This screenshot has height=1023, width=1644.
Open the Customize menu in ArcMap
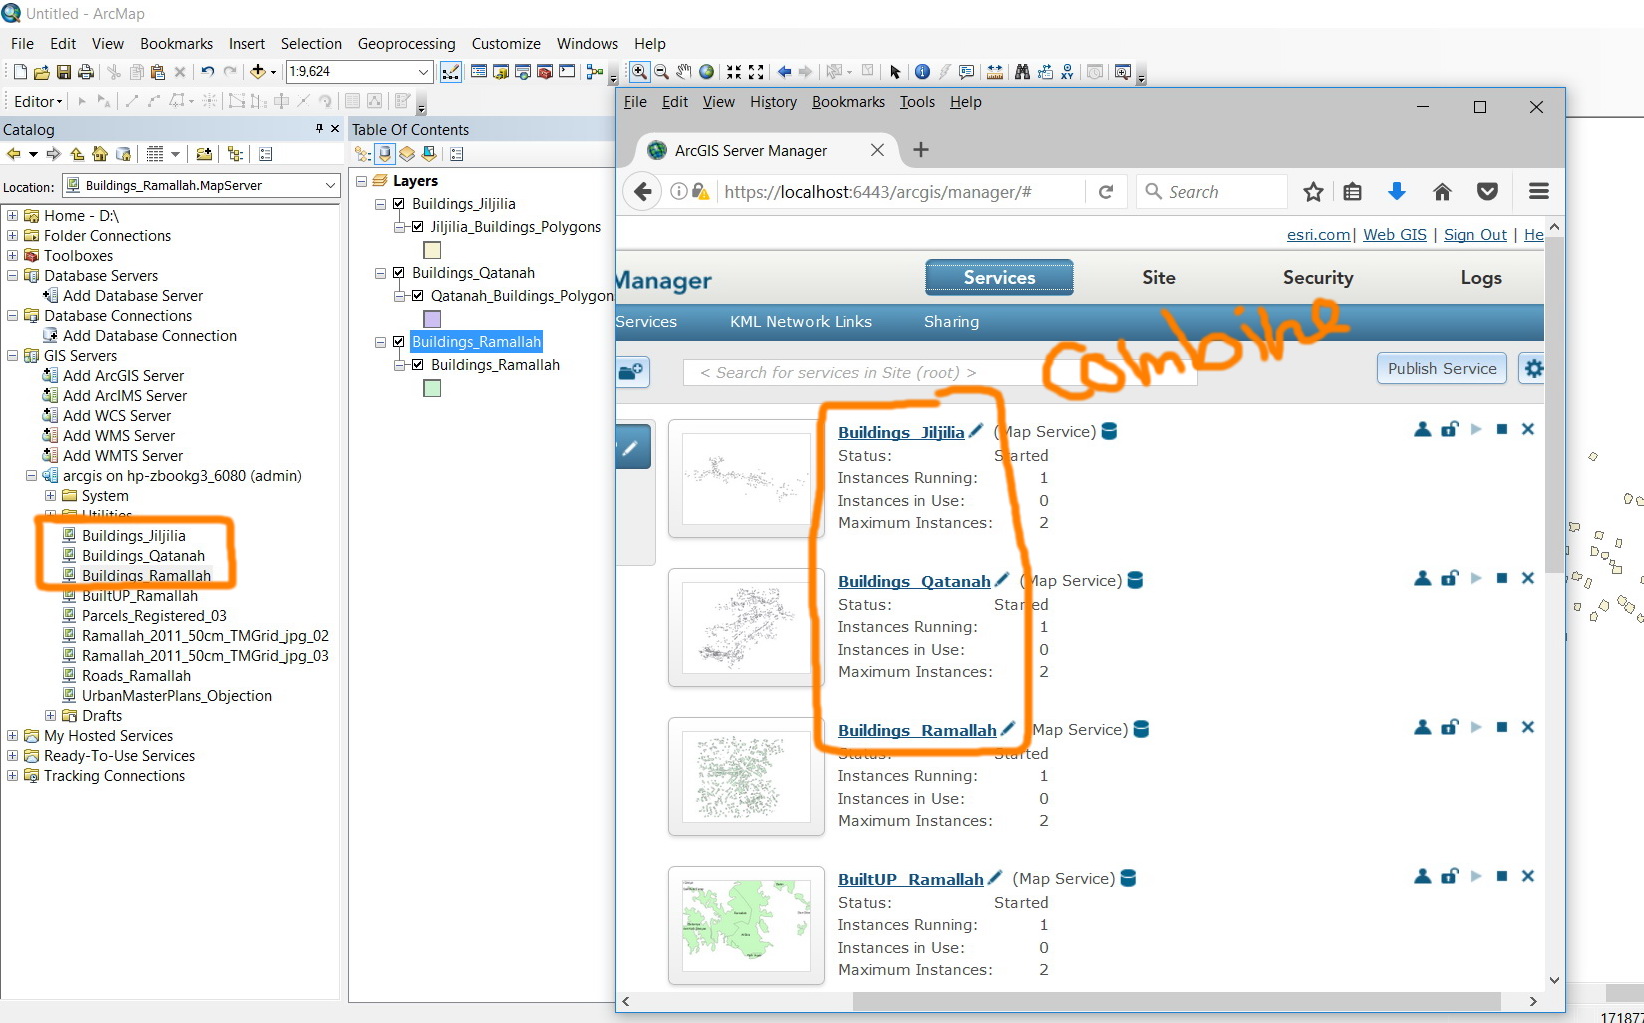click(506, 44)
